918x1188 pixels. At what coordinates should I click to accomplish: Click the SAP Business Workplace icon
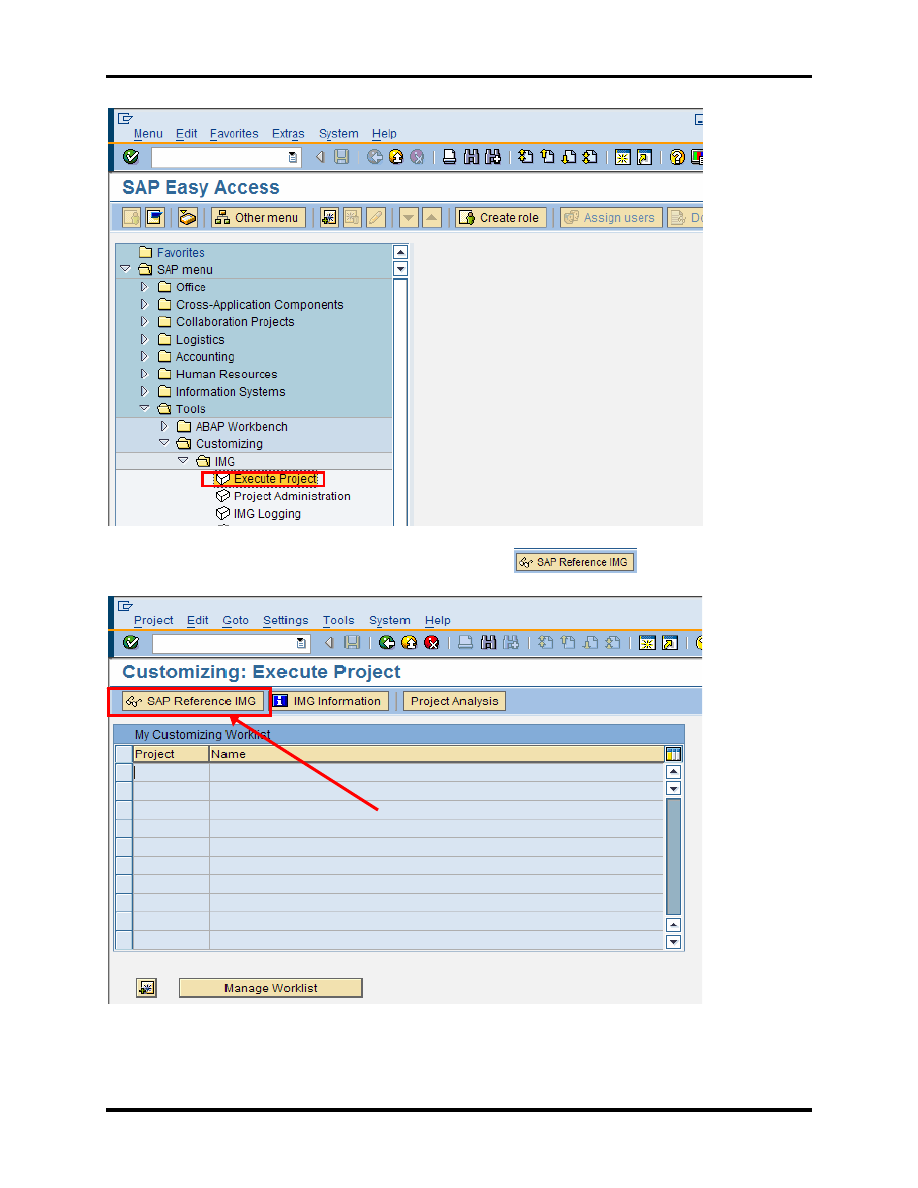187,218
